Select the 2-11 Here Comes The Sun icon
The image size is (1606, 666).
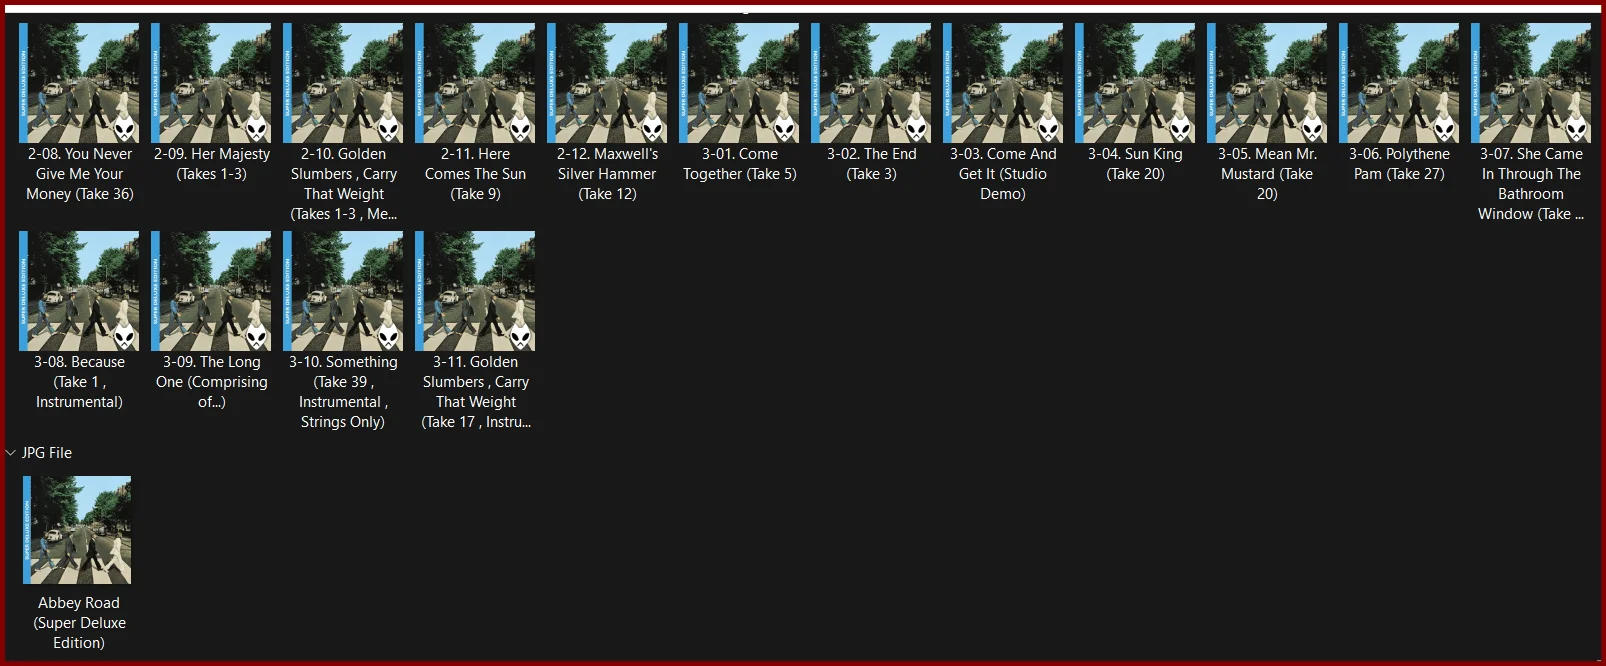pos(475,83)
